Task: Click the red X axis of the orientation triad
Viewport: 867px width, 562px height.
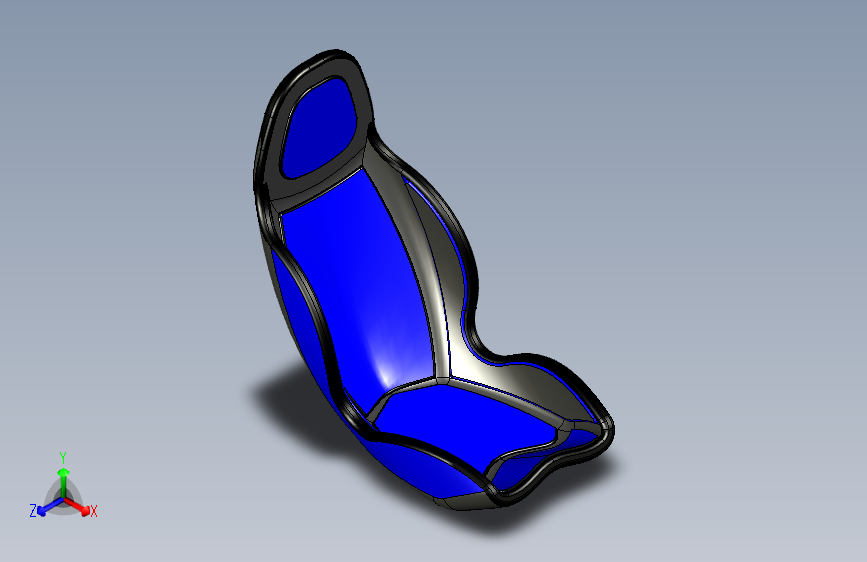Action: 77,507
